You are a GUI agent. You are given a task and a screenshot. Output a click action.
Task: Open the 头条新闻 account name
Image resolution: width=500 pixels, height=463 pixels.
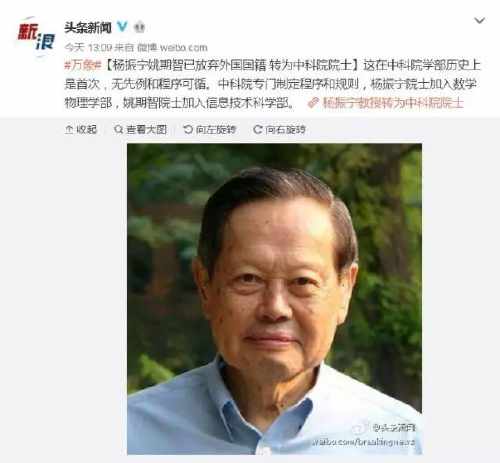pos(88,28)
